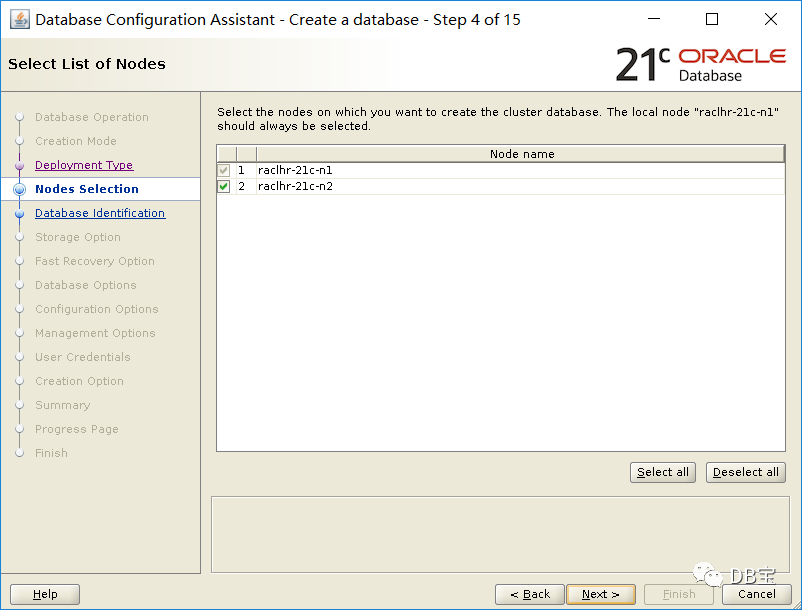
Task: Return with the Back button
Action: tap(529, 594)
